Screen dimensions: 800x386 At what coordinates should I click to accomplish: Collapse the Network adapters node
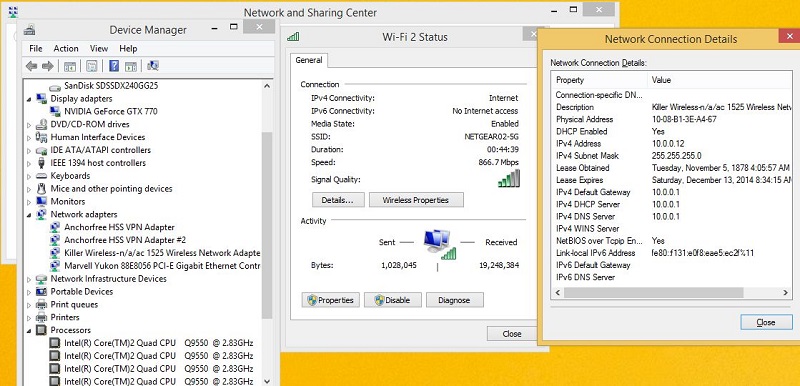pos(29,215)
